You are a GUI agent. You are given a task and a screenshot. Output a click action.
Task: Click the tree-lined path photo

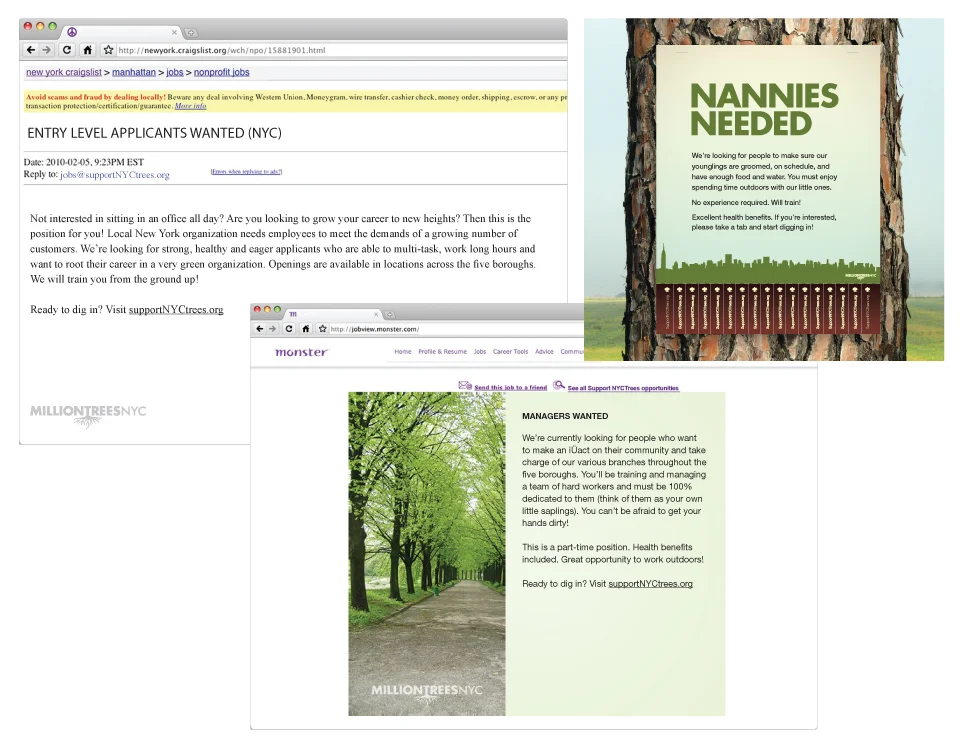(427, 554)
